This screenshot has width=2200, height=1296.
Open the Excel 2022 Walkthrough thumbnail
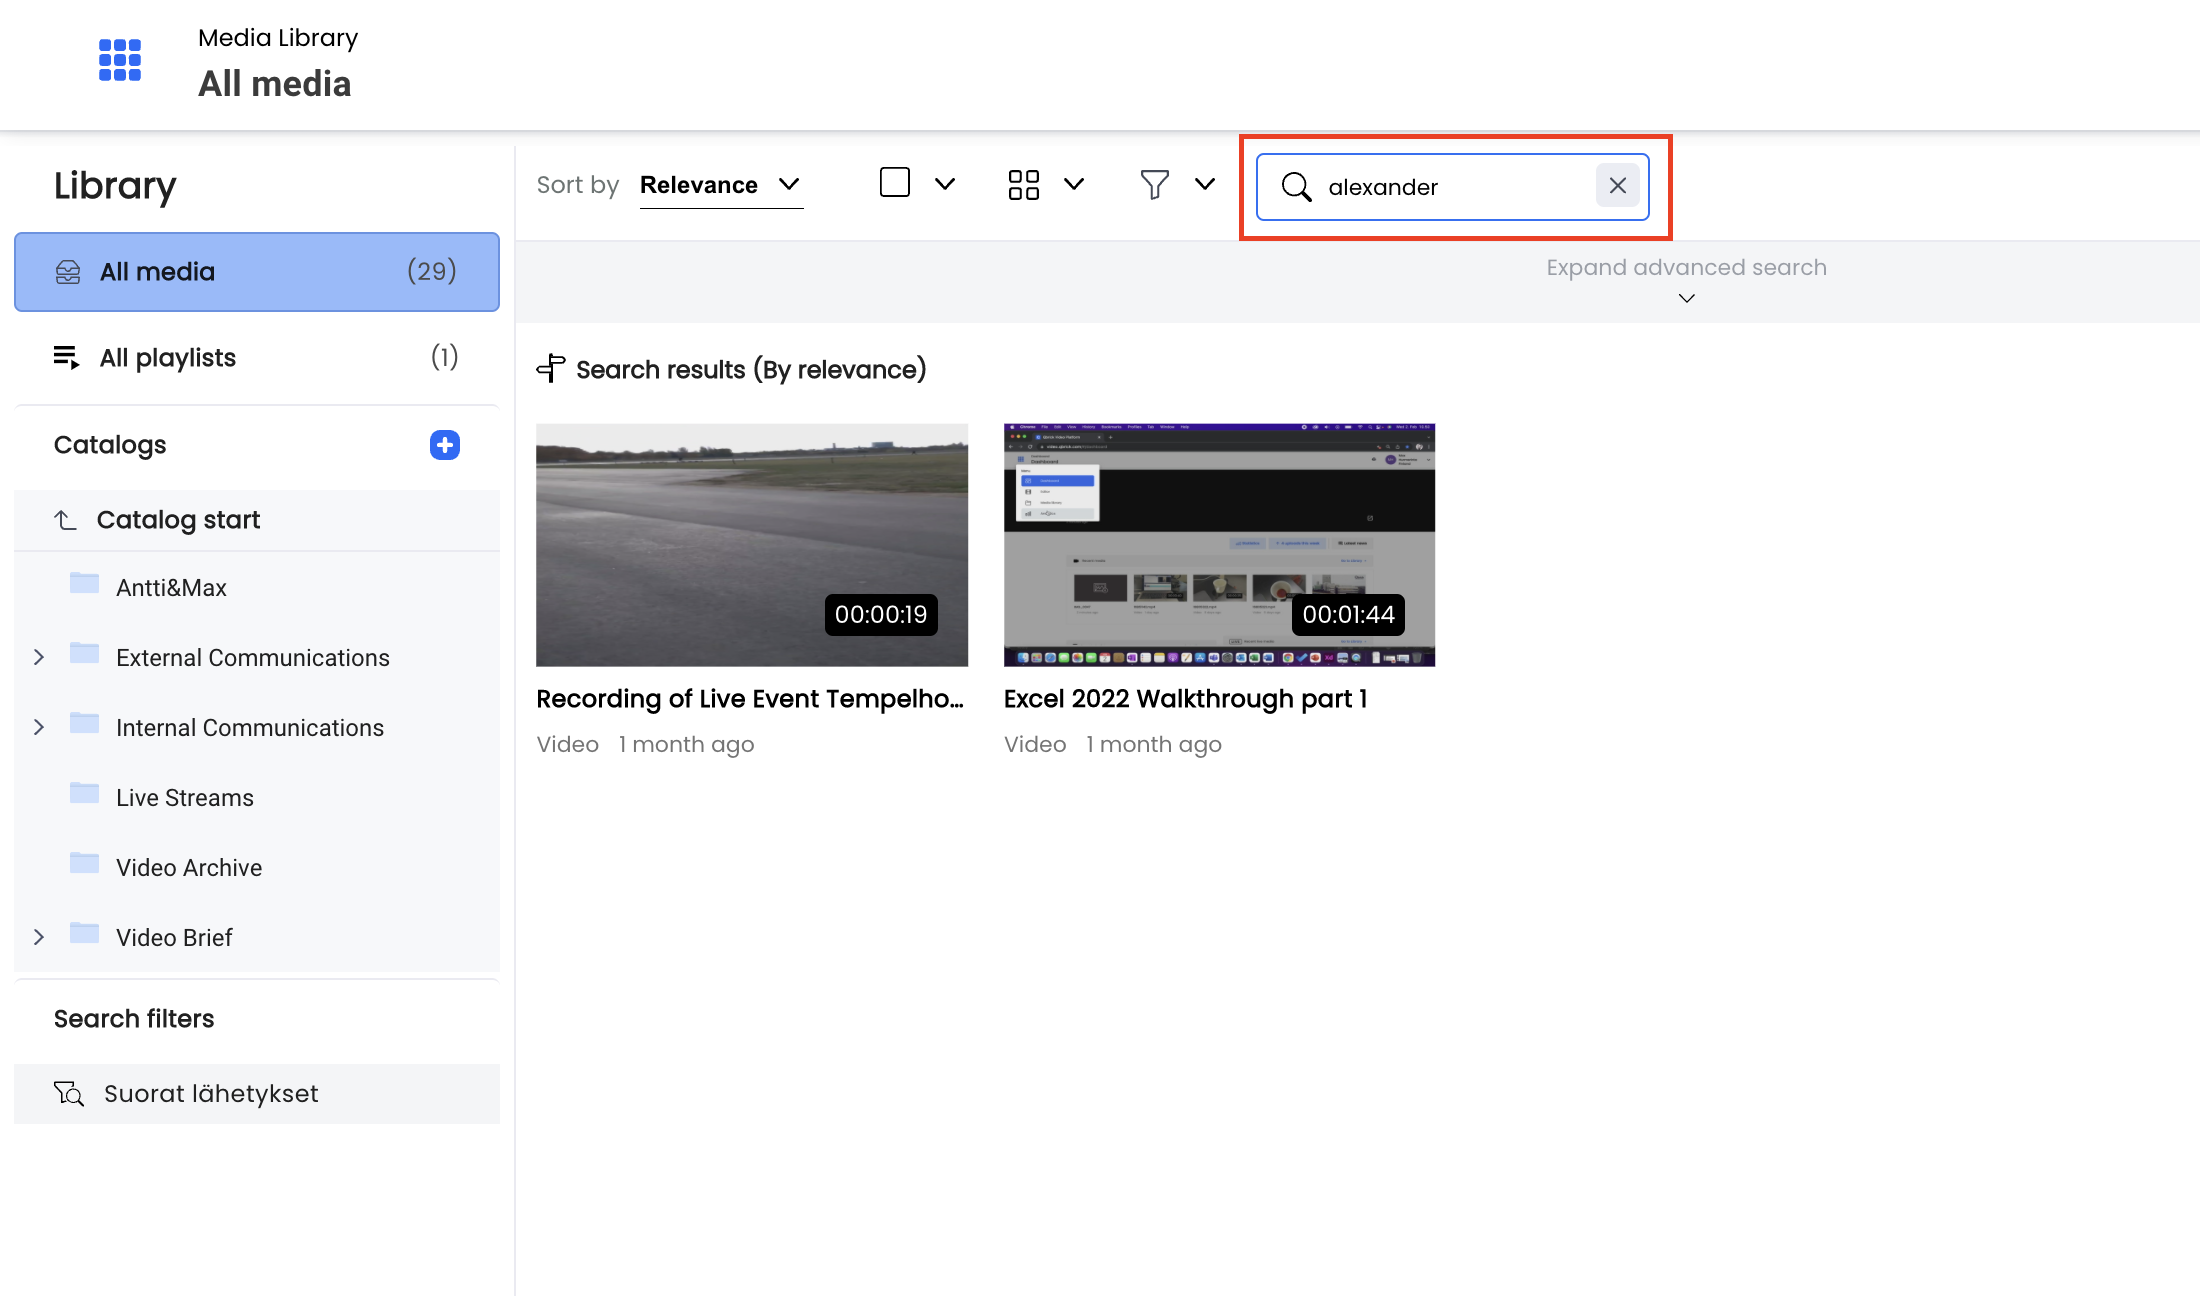tap(1219, 545)
